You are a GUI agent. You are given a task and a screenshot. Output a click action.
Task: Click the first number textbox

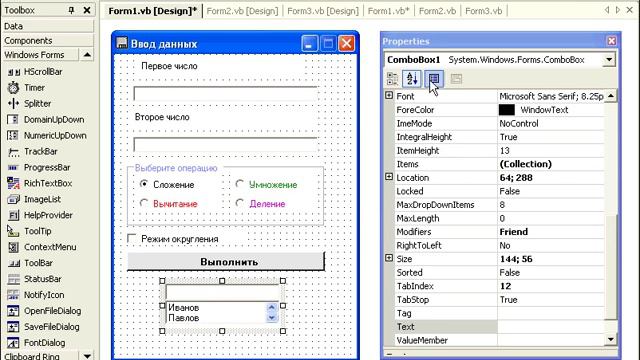tap(225, 93)
